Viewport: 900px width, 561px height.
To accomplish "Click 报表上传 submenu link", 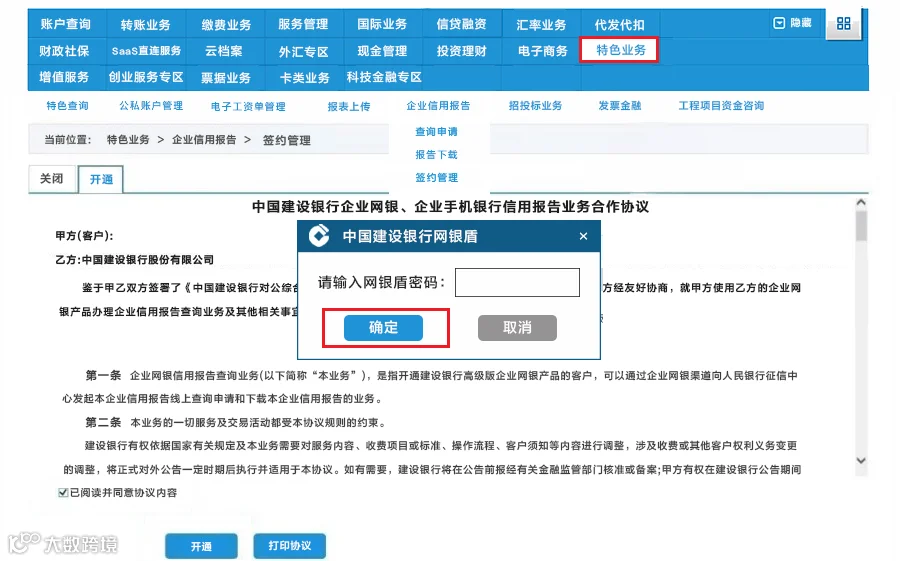I will click(349, 106).
